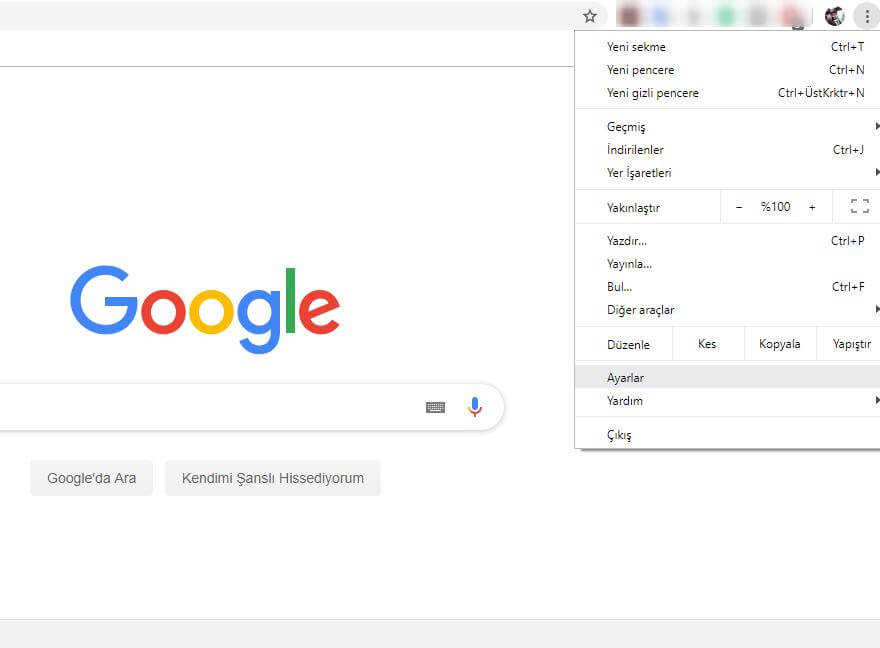The width and height of the screenshot is (880, 648).
Task: Bookmark this page with the star icon
Action: (x=589, y=16)
